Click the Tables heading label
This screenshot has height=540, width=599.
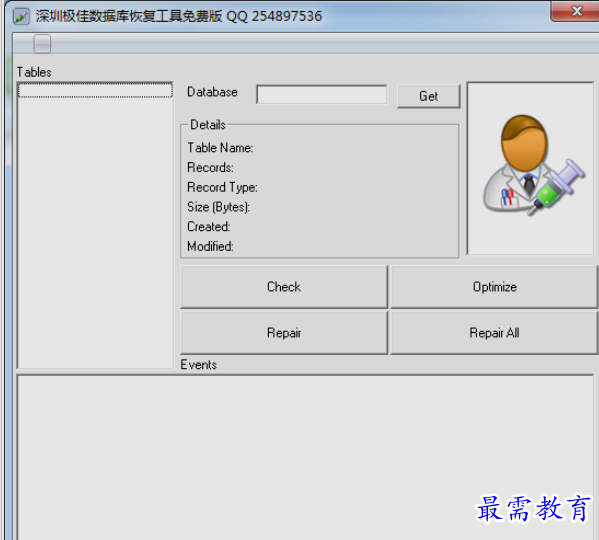coord(34,72)
